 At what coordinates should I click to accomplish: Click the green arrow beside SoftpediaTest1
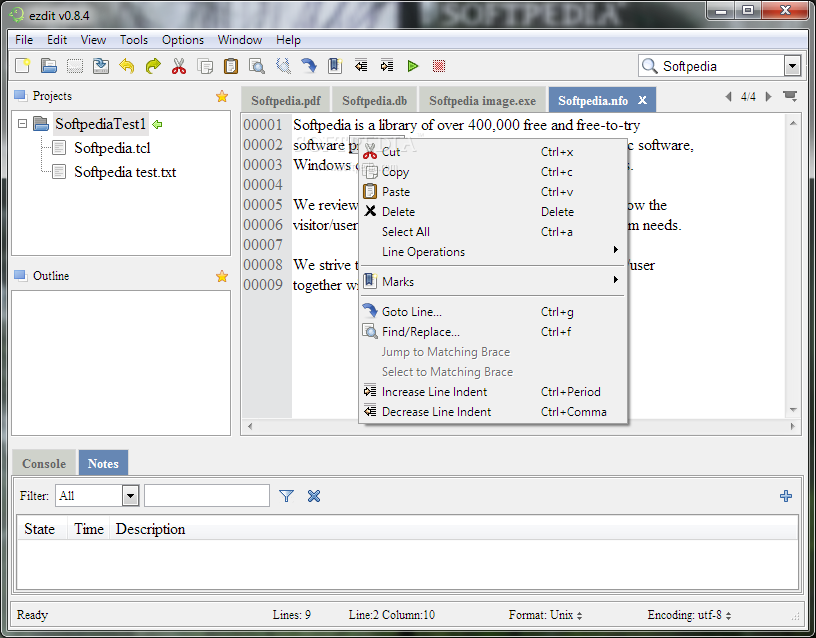[157, 124]
